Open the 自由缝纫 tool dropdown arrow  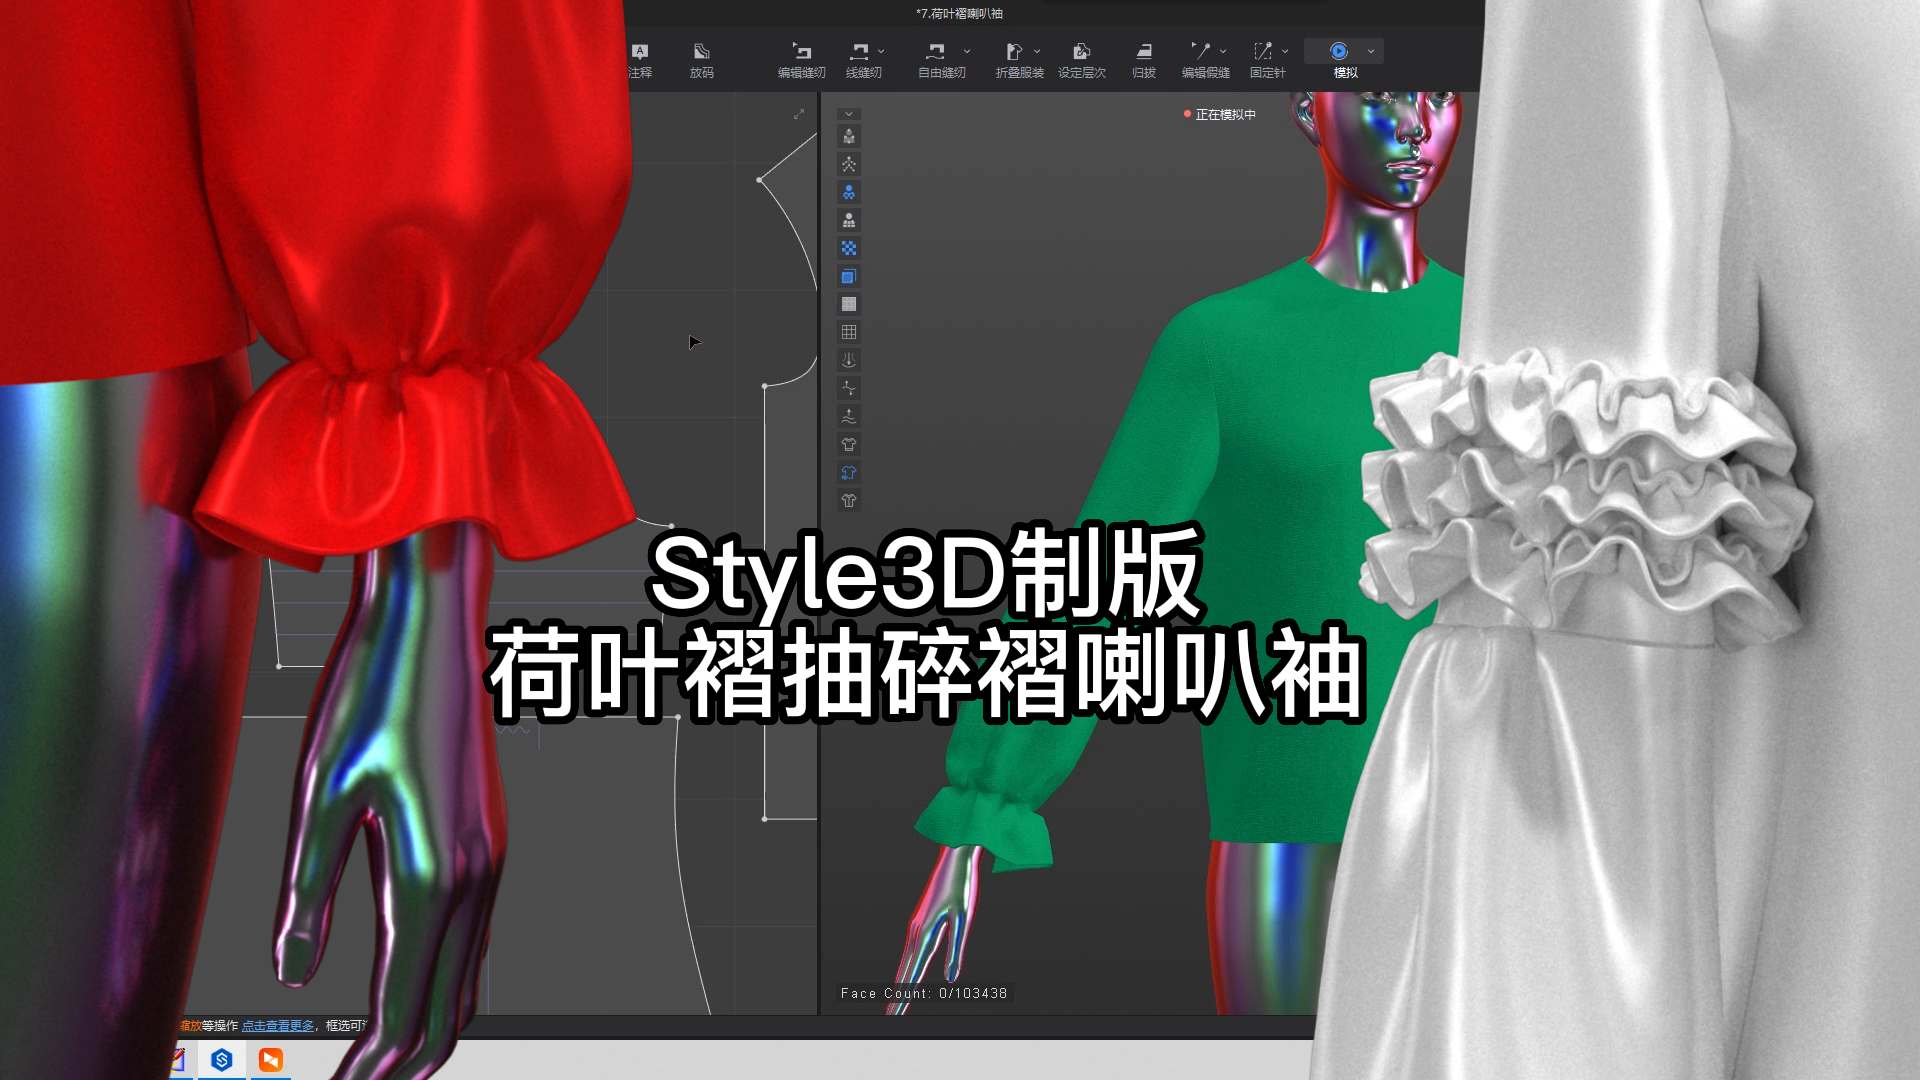[x=967, y=51]
